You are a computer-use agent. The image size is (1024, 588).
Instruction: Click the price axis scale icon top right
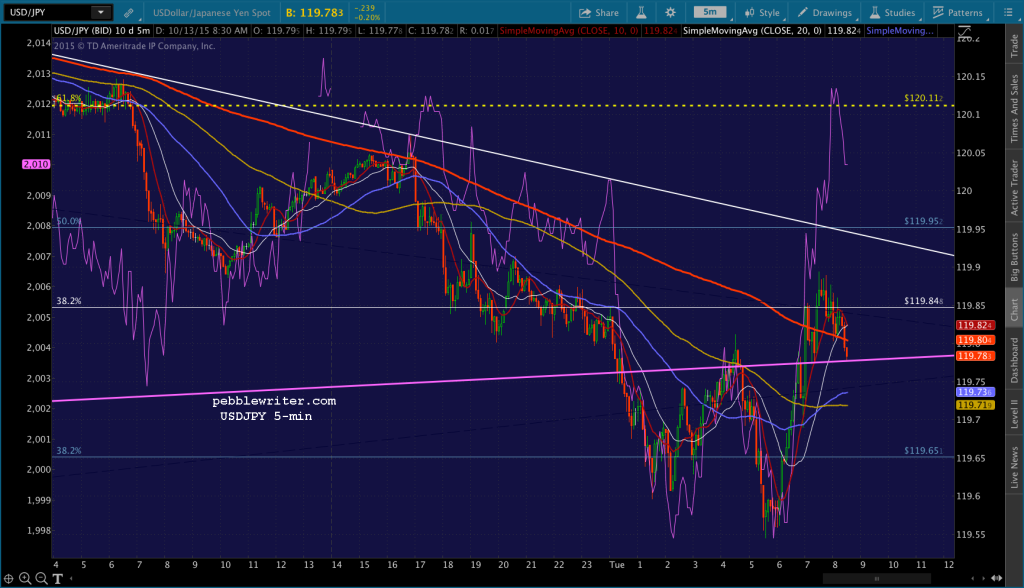click(964, 31)
